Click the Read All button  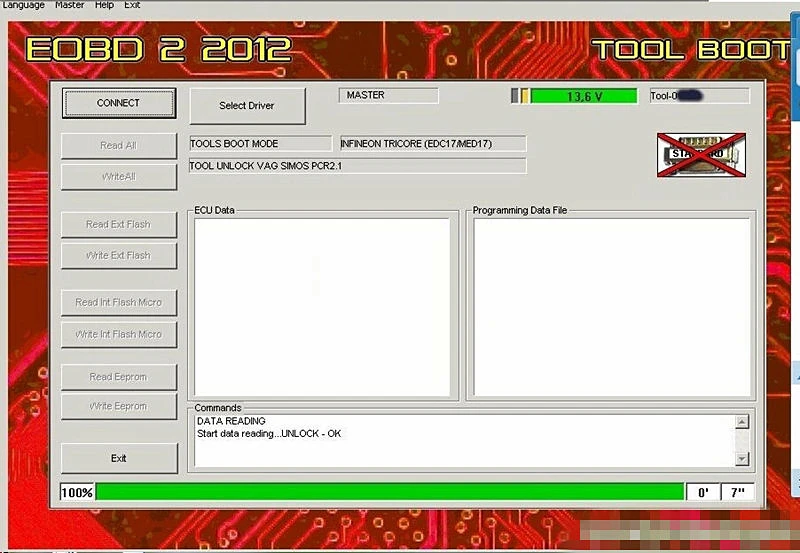click(x=119, y=146)
